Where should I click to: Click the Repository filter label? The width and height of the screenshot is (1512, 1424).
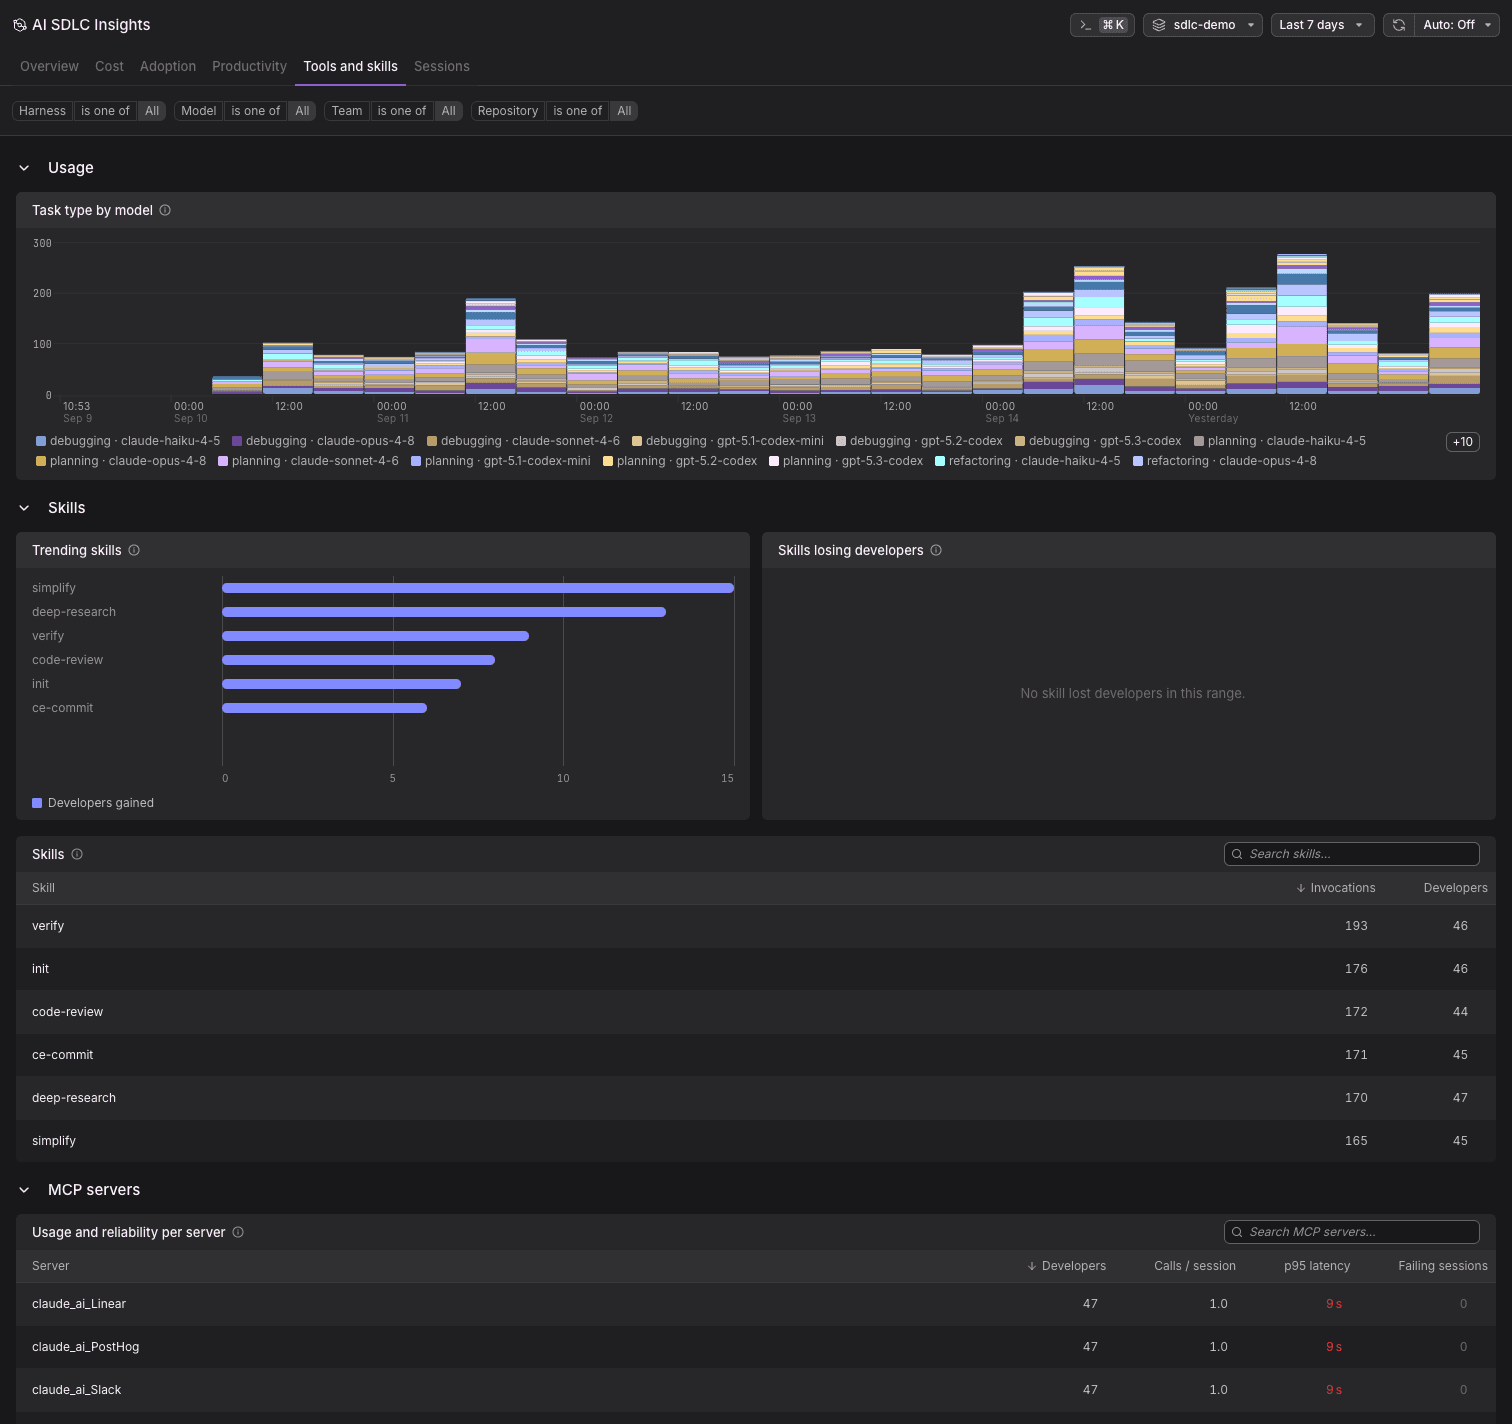[508, 111]
